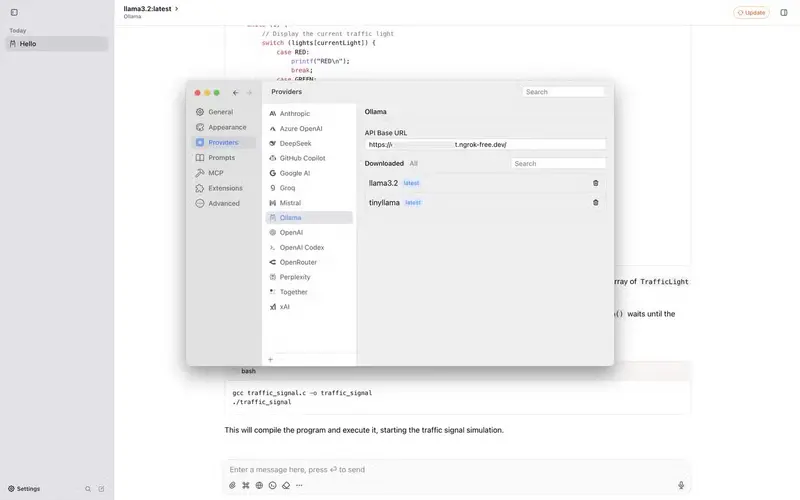800x500 pixels.
Task: Select the Ollama provider
Action: tap(309, 217)
